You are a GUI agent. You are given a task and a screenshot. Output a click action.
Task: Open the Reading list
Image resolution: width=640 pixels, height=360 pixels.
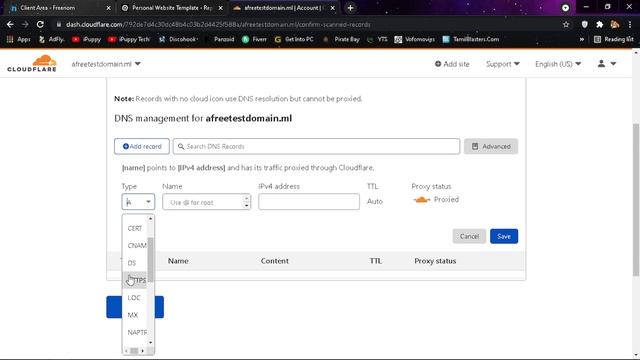614,39
